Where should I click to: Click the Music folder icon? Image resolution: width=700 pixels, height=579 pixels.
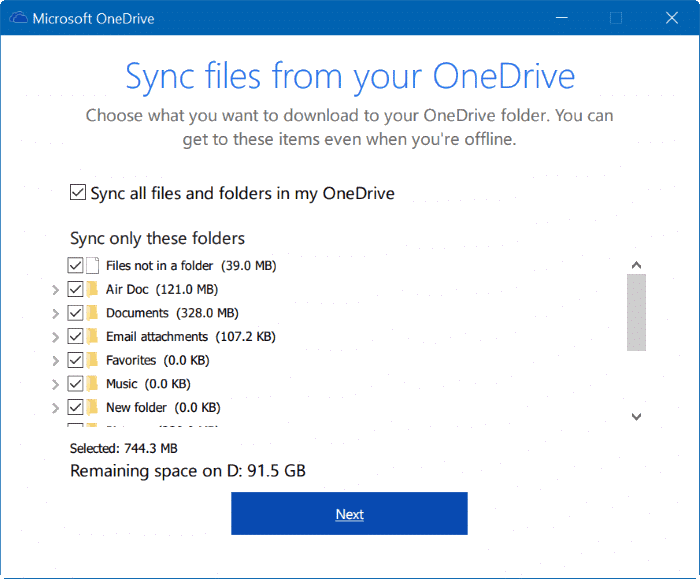[x=92, y=383]
